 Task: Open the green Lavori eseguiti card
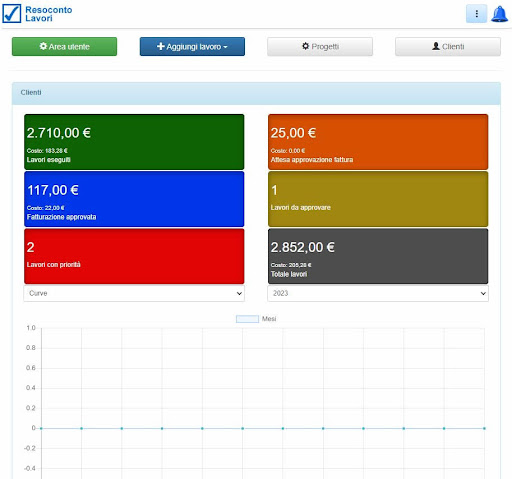click(134, 142)
